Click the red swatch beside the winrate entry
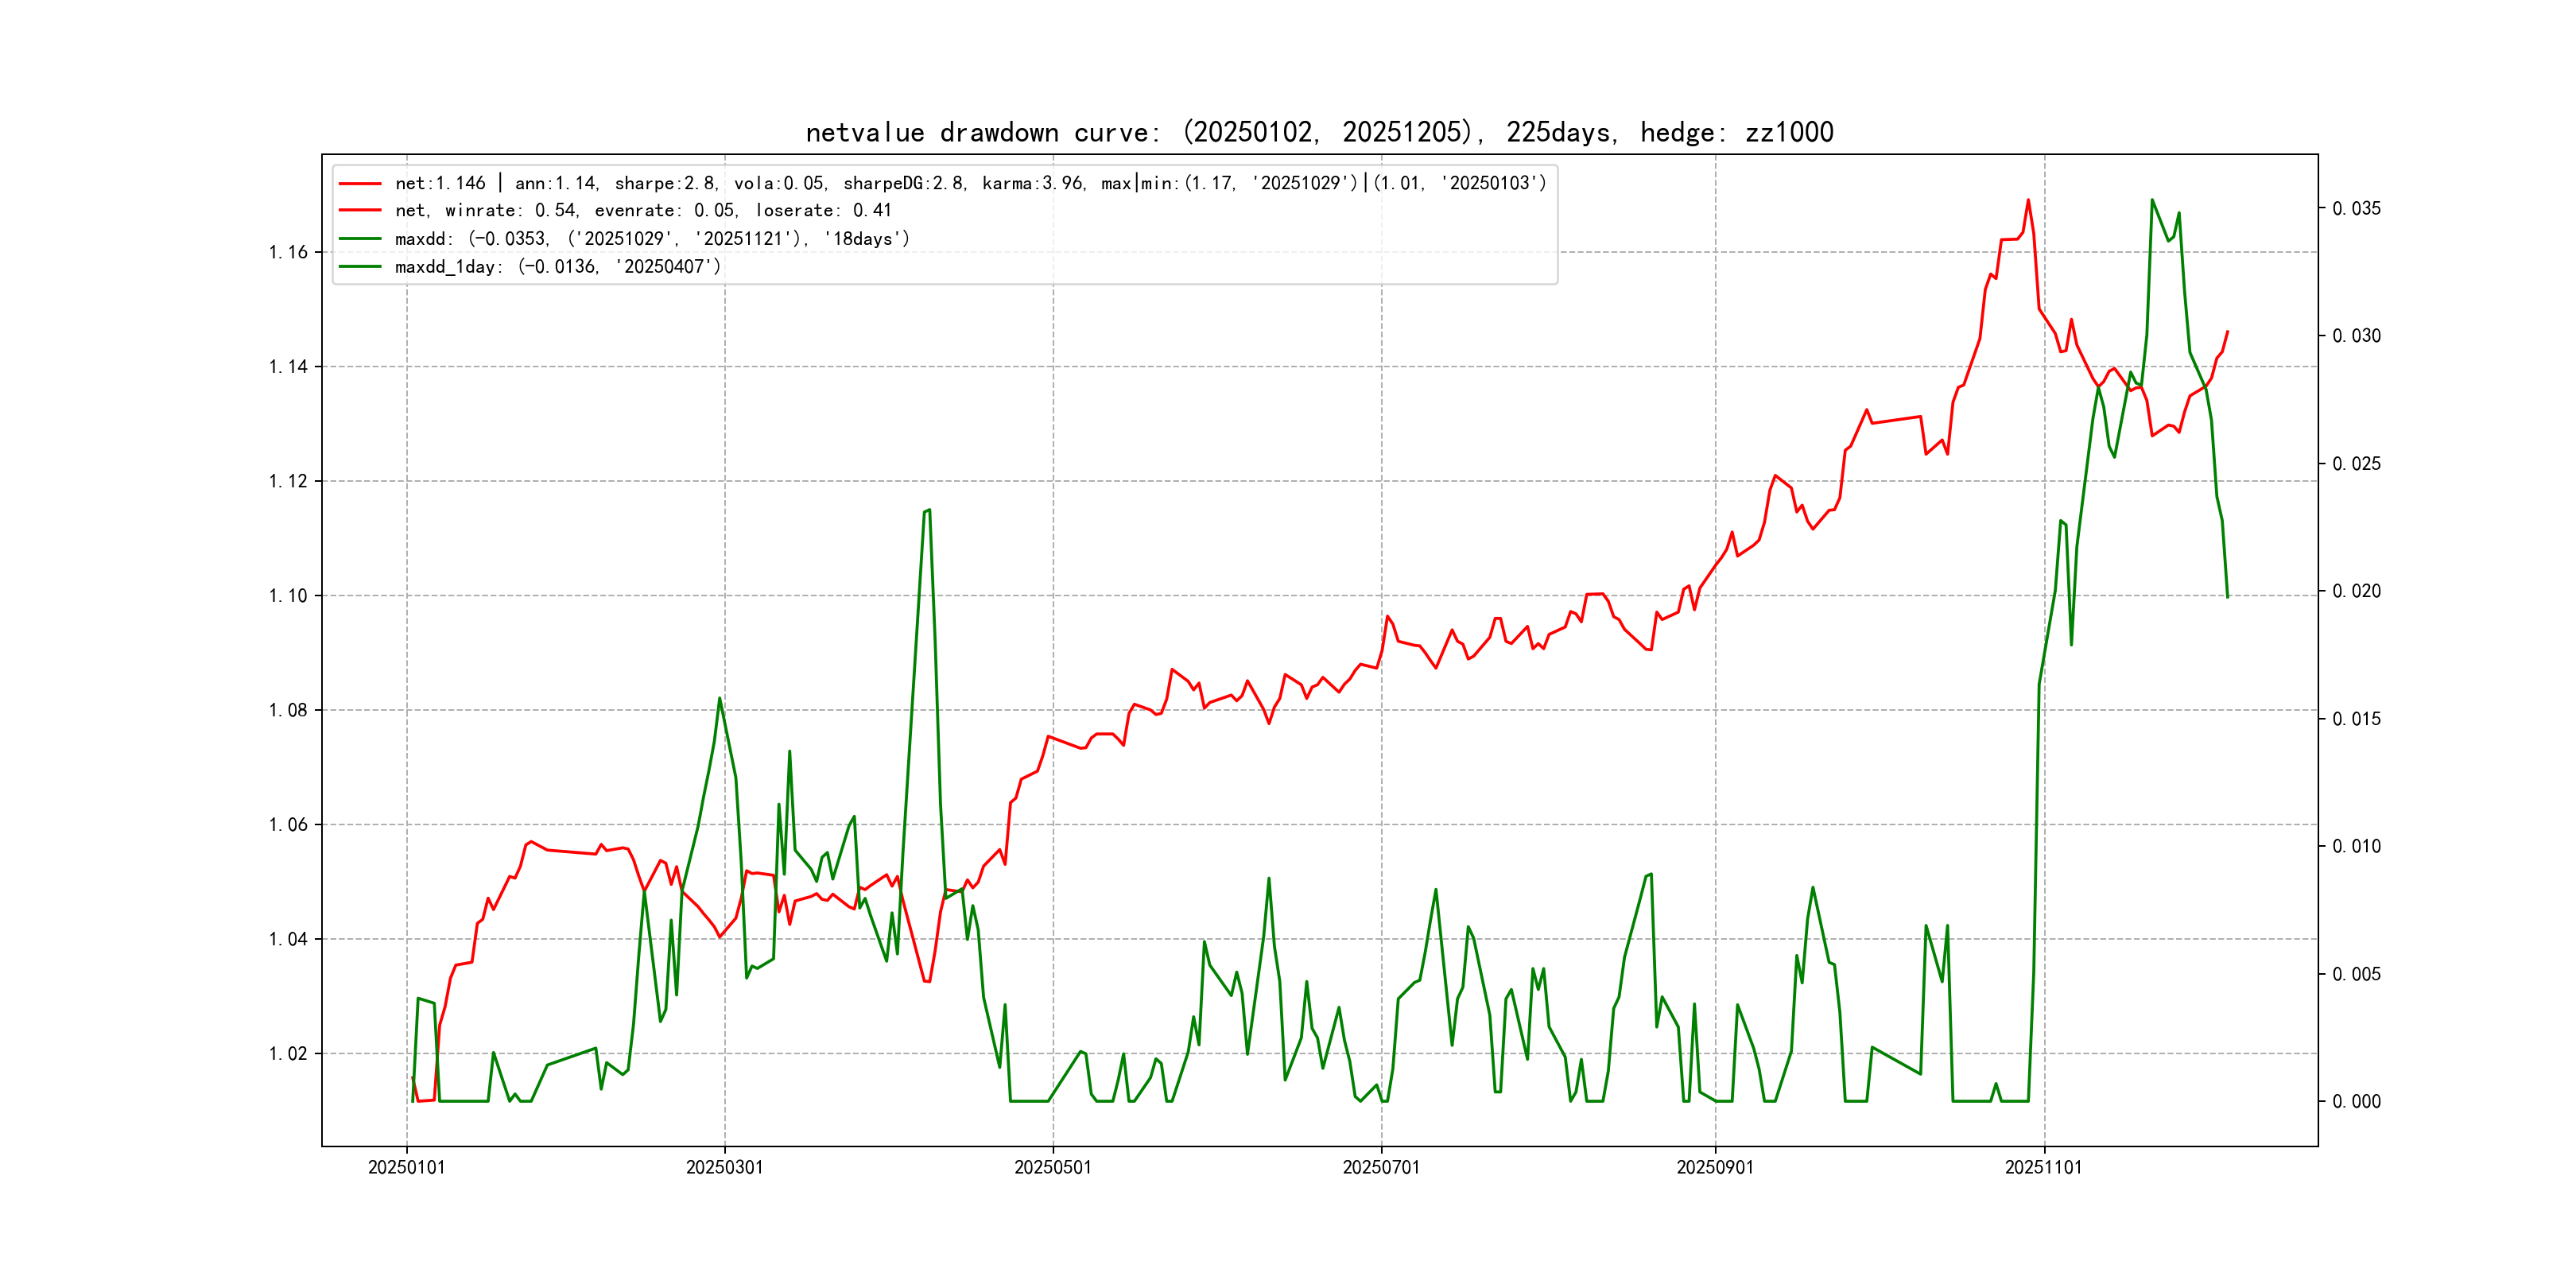This screenshot has width=2576, height=1288. 360,211
